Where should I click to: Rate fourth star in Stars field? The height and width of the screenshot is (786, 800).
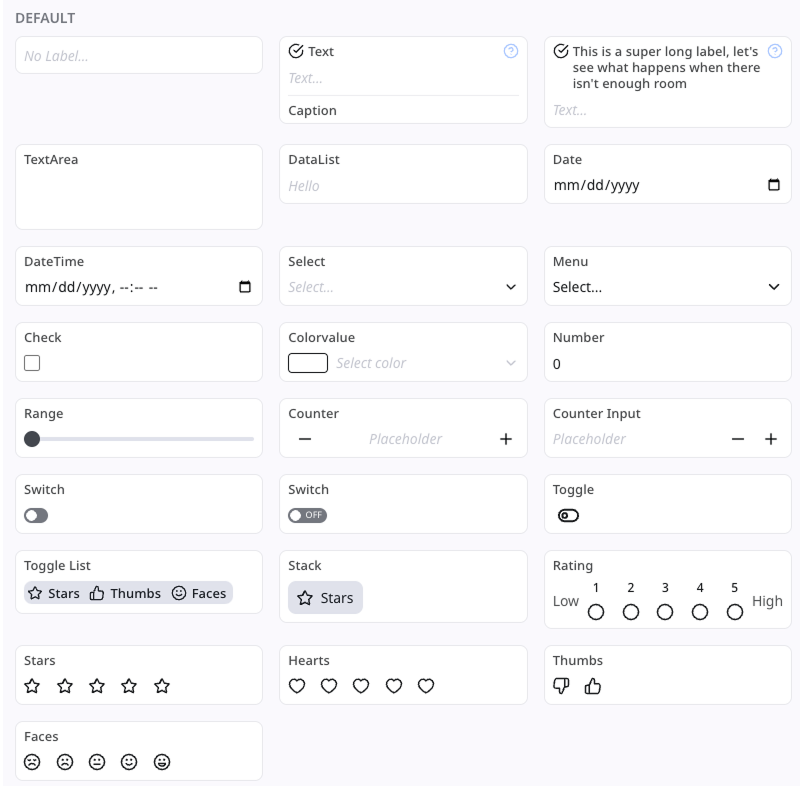pos(129,686)
